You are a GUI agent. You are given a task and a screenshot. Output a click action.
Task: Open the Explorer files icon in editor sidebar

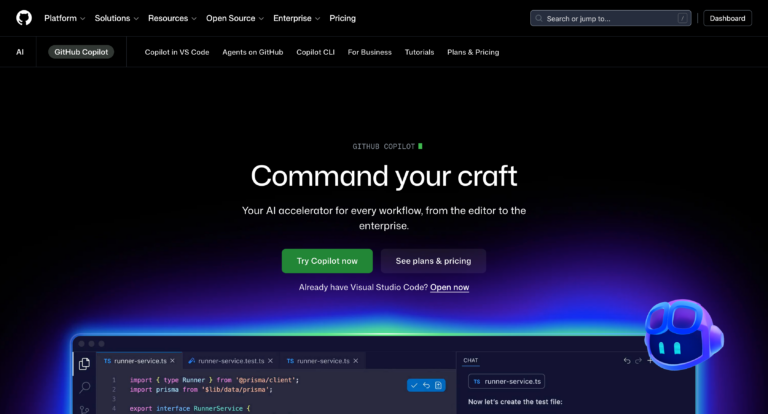[x=84, y=364]
